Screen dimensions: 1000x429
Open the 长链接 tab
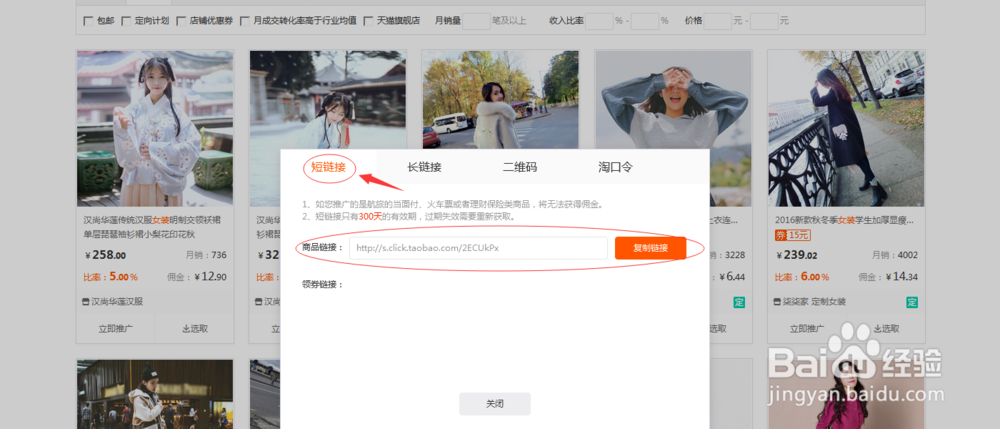click(424, 167)
